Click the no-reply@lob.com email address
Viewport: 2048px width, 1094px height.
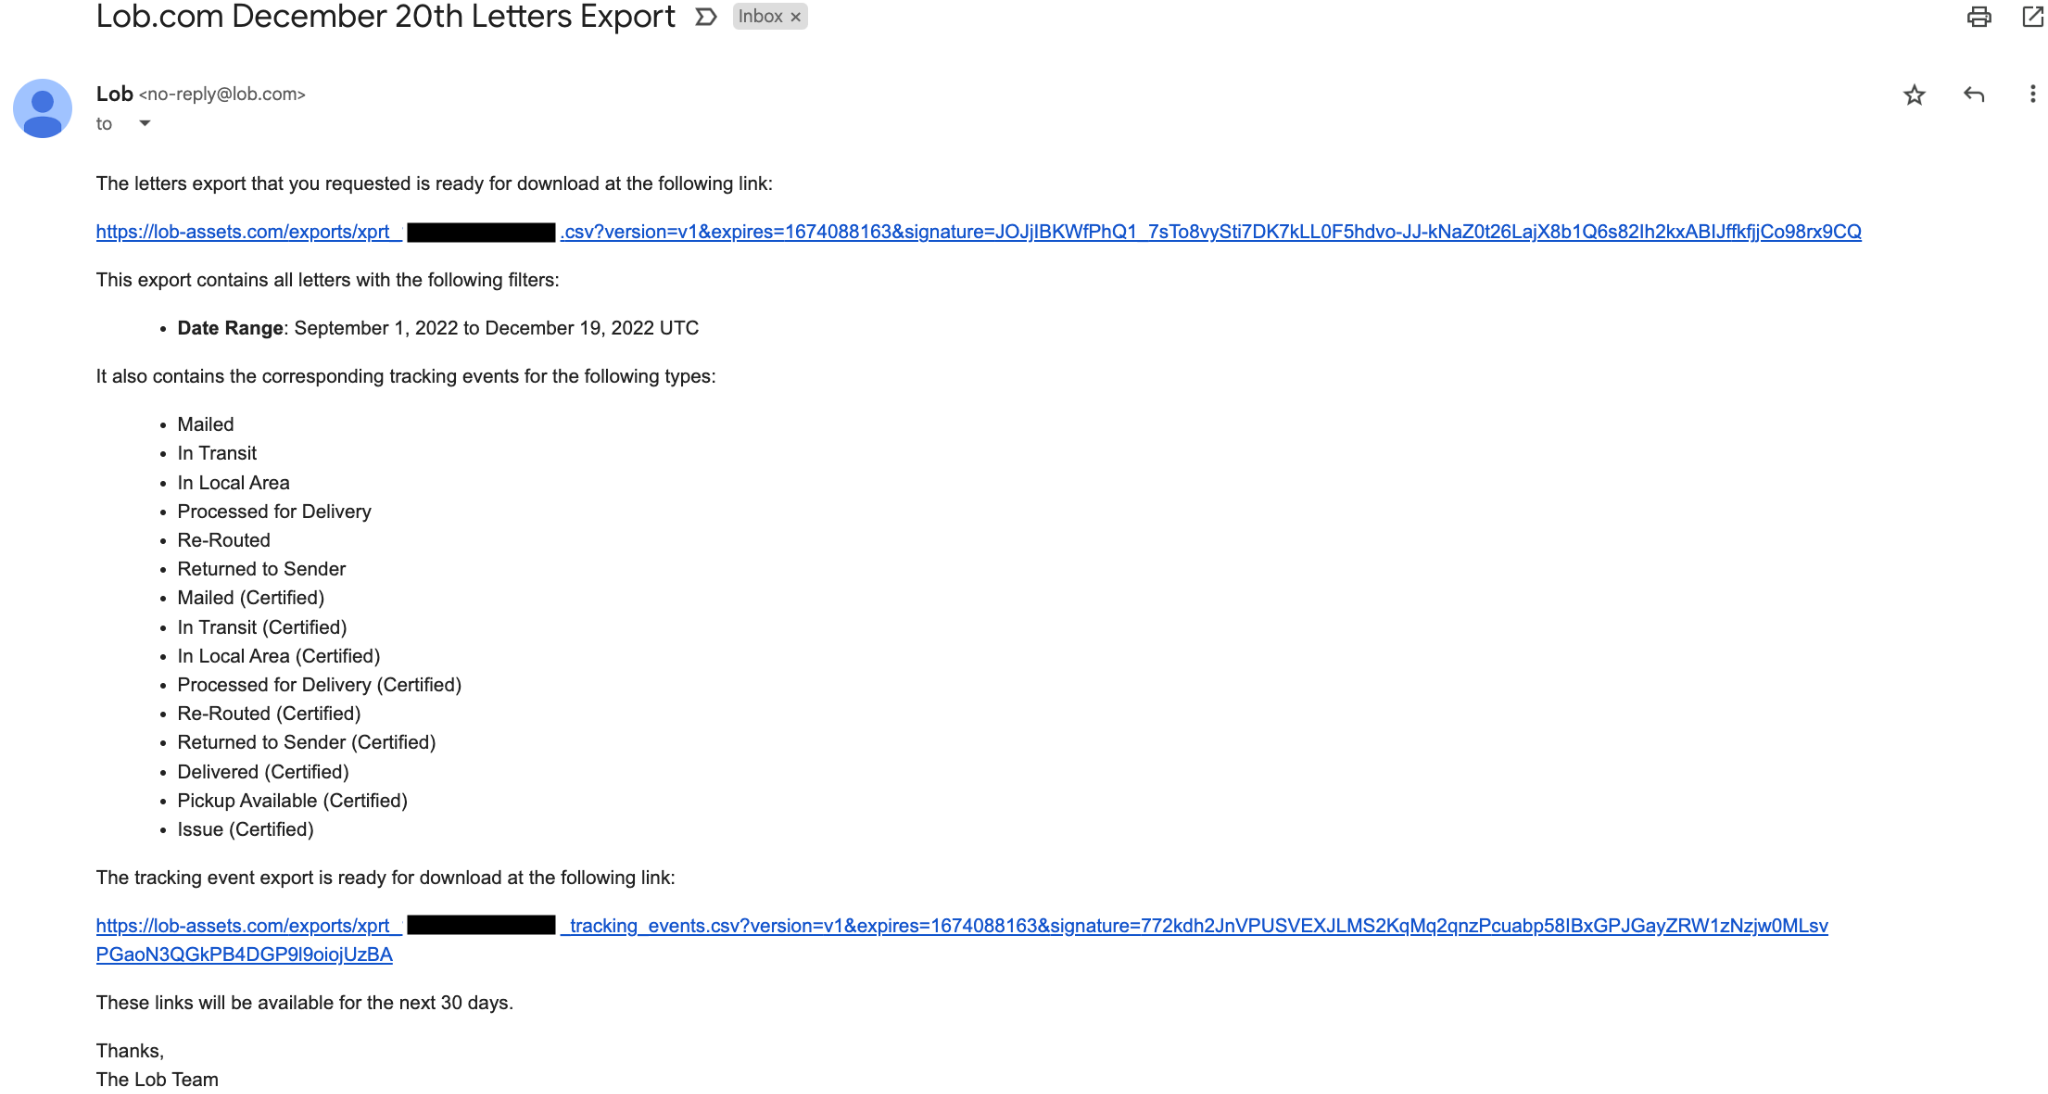(222, 94)
